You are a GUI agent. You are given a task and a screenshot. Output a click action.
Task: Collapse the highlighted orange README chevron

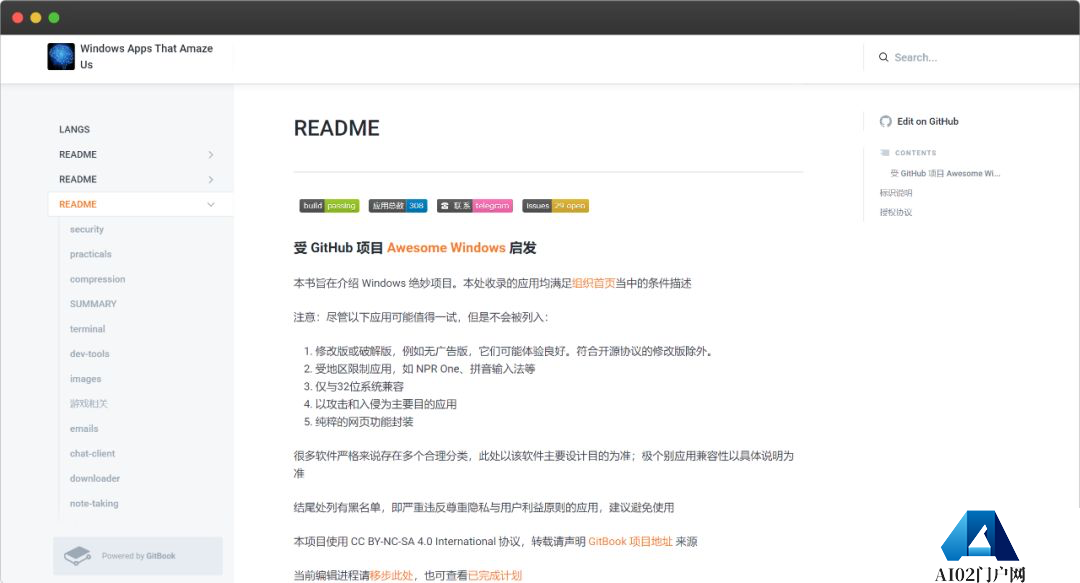(x=211, y=204)
